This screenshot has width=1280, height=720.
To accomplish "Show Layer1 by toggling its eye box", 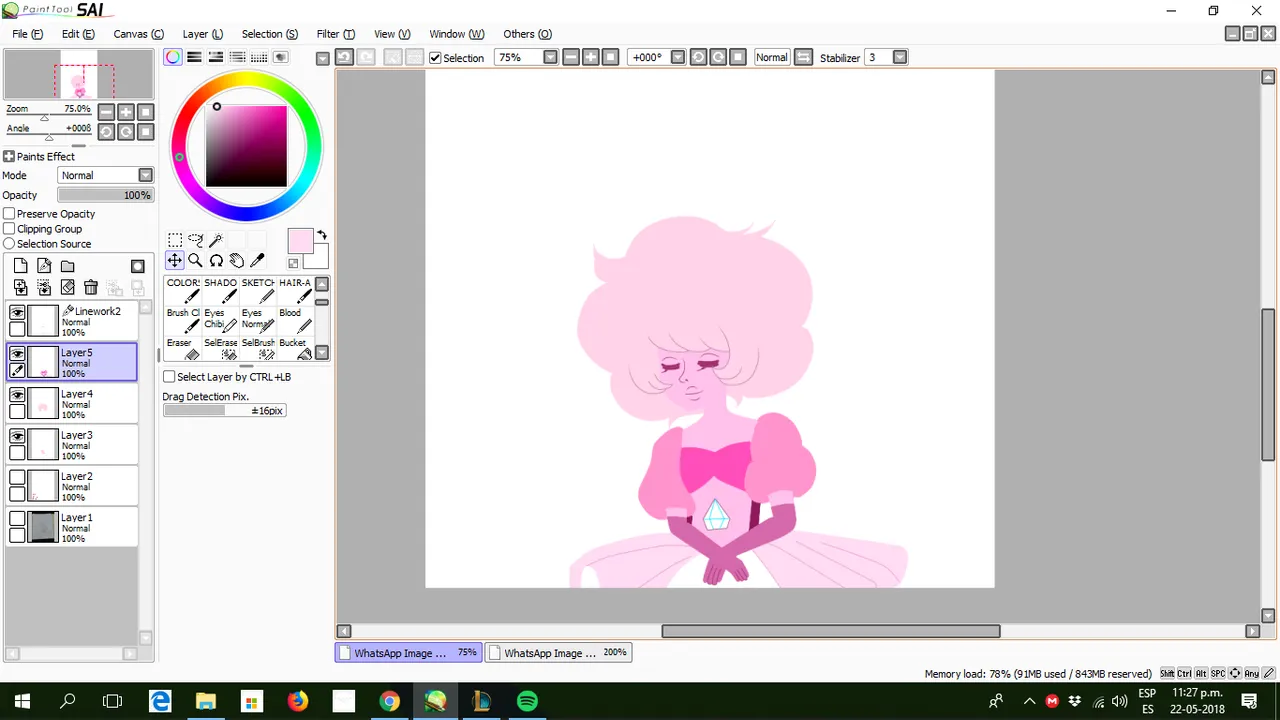I will pos(17,519).
